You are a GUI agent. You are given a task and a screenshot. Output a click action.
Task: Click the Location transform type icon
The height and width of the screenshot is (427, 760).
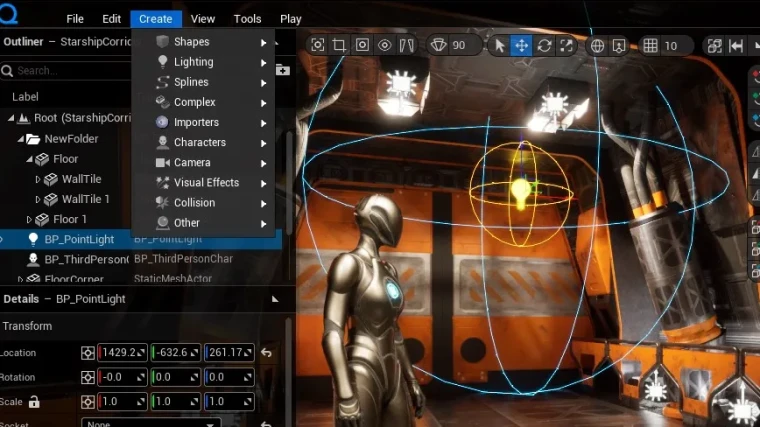[x=88, y=353]
